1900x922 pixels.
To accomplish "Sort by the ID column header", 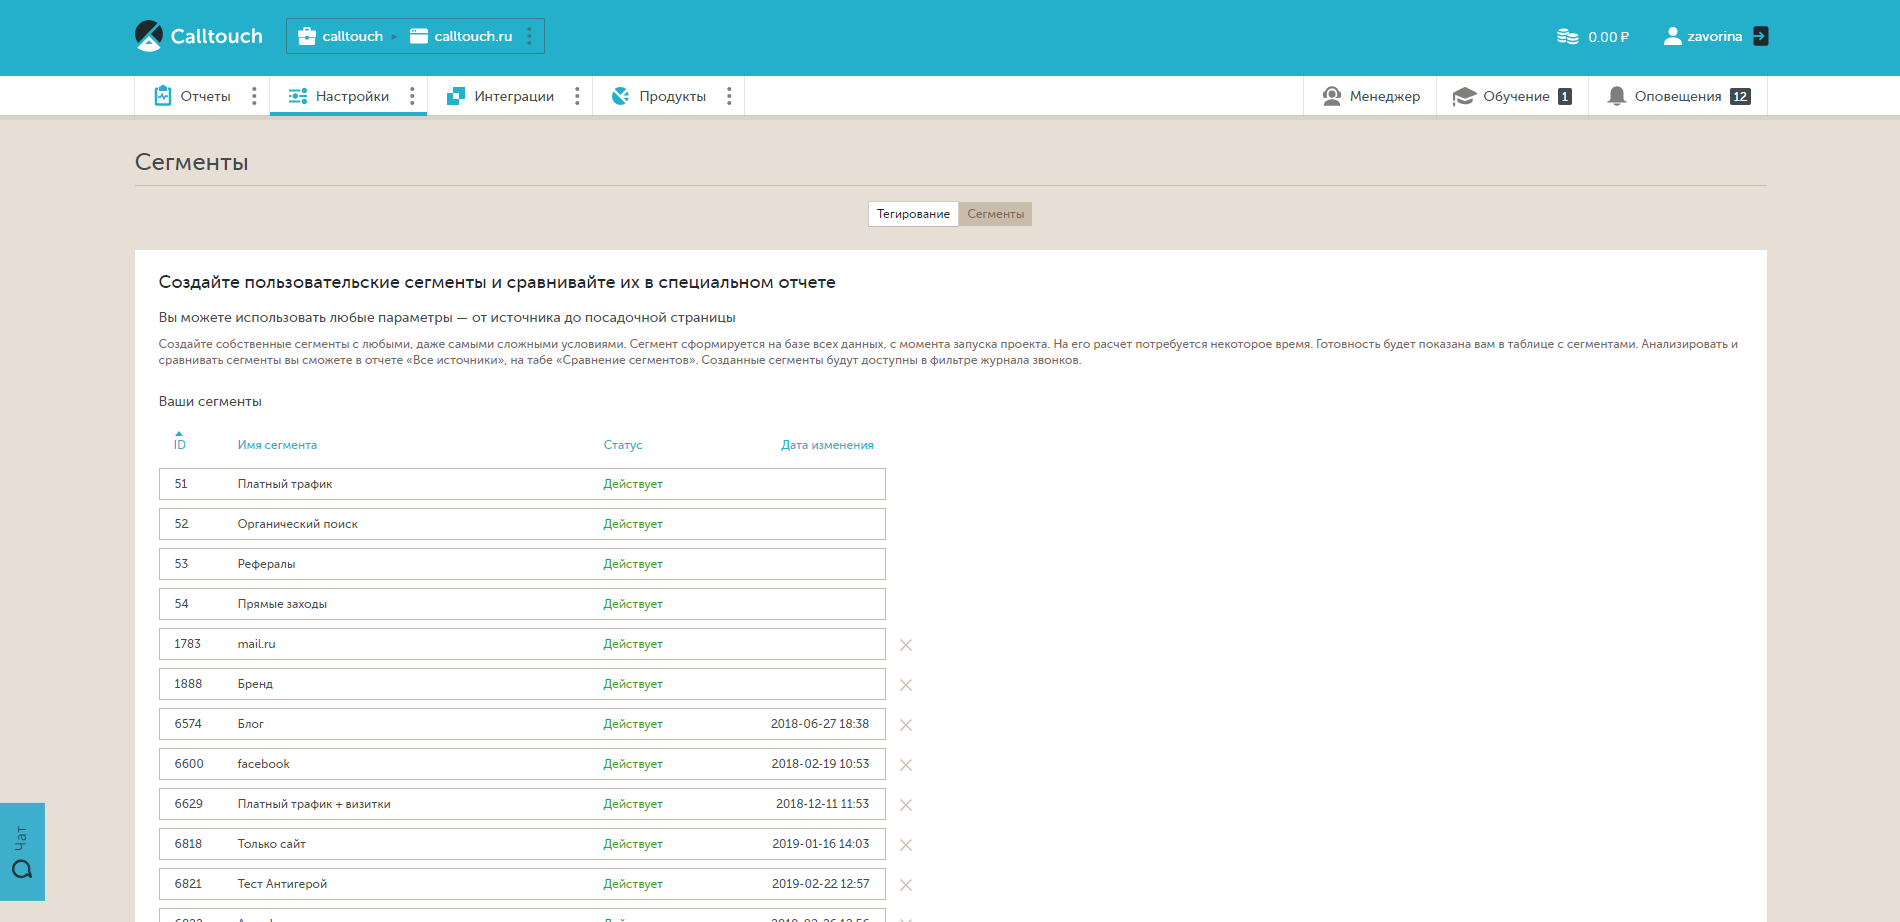I will 180,444.
